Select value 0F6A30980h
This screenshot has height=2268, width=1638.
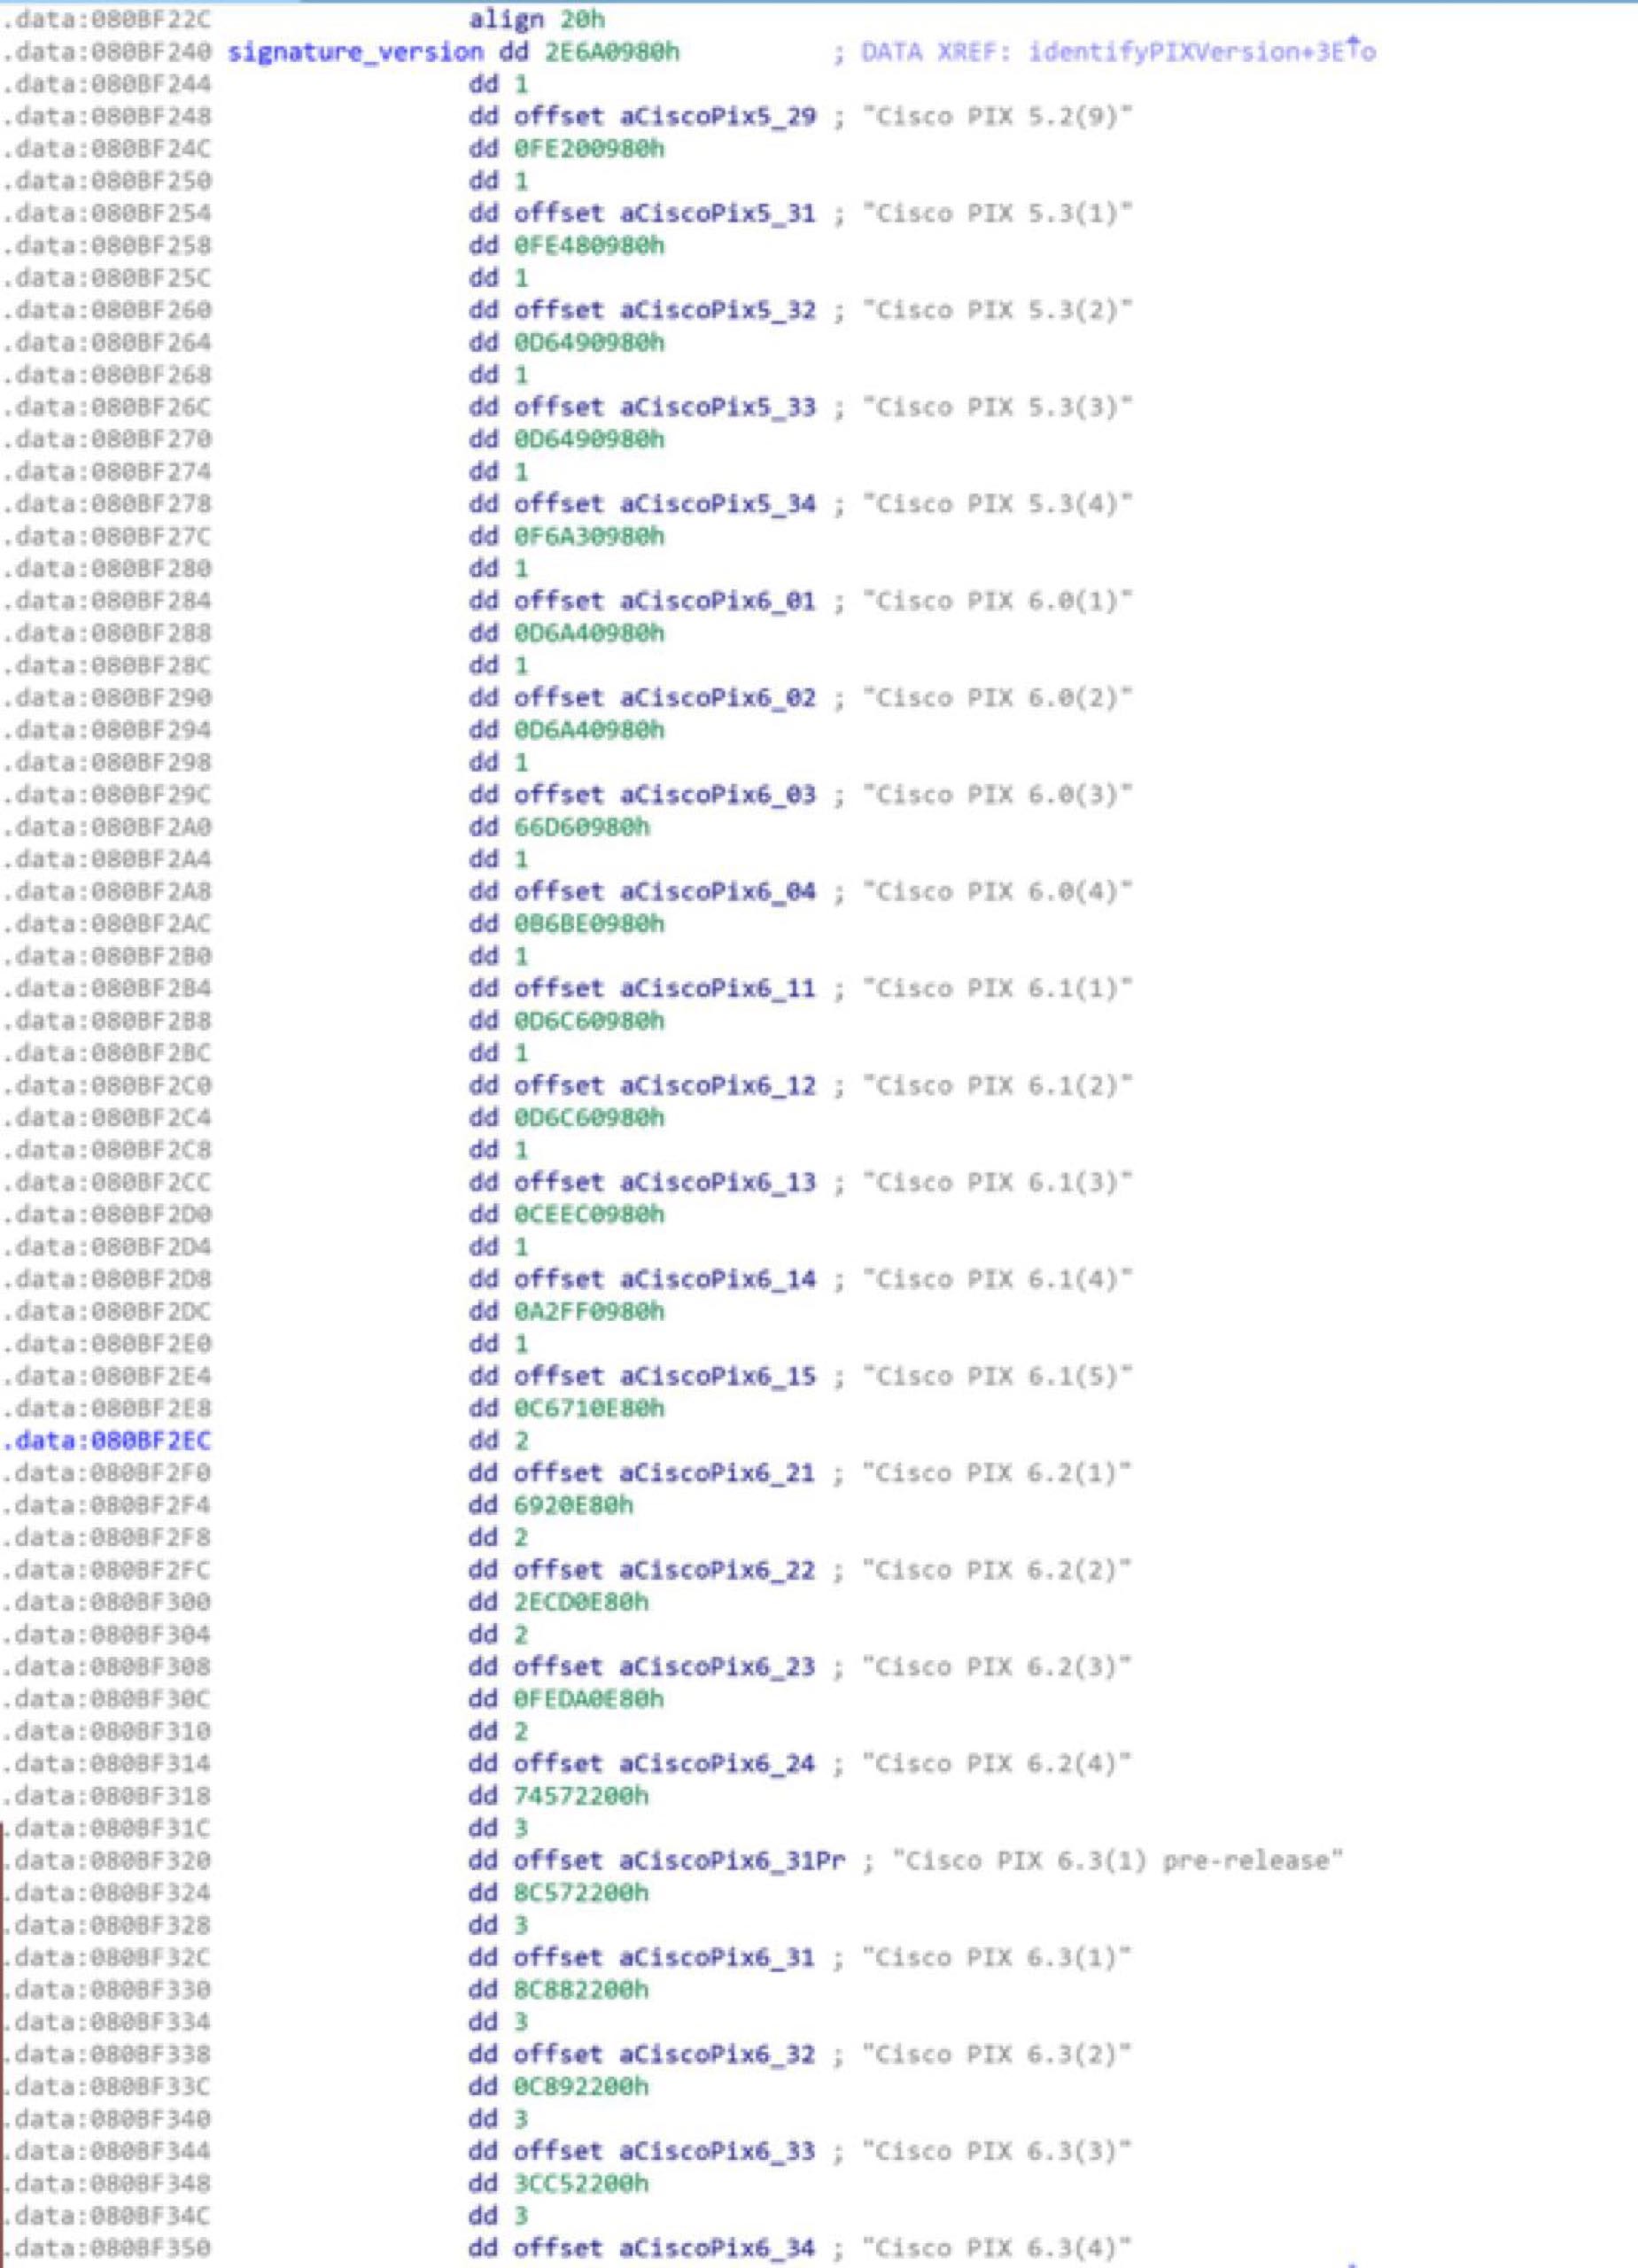point(589,536)
